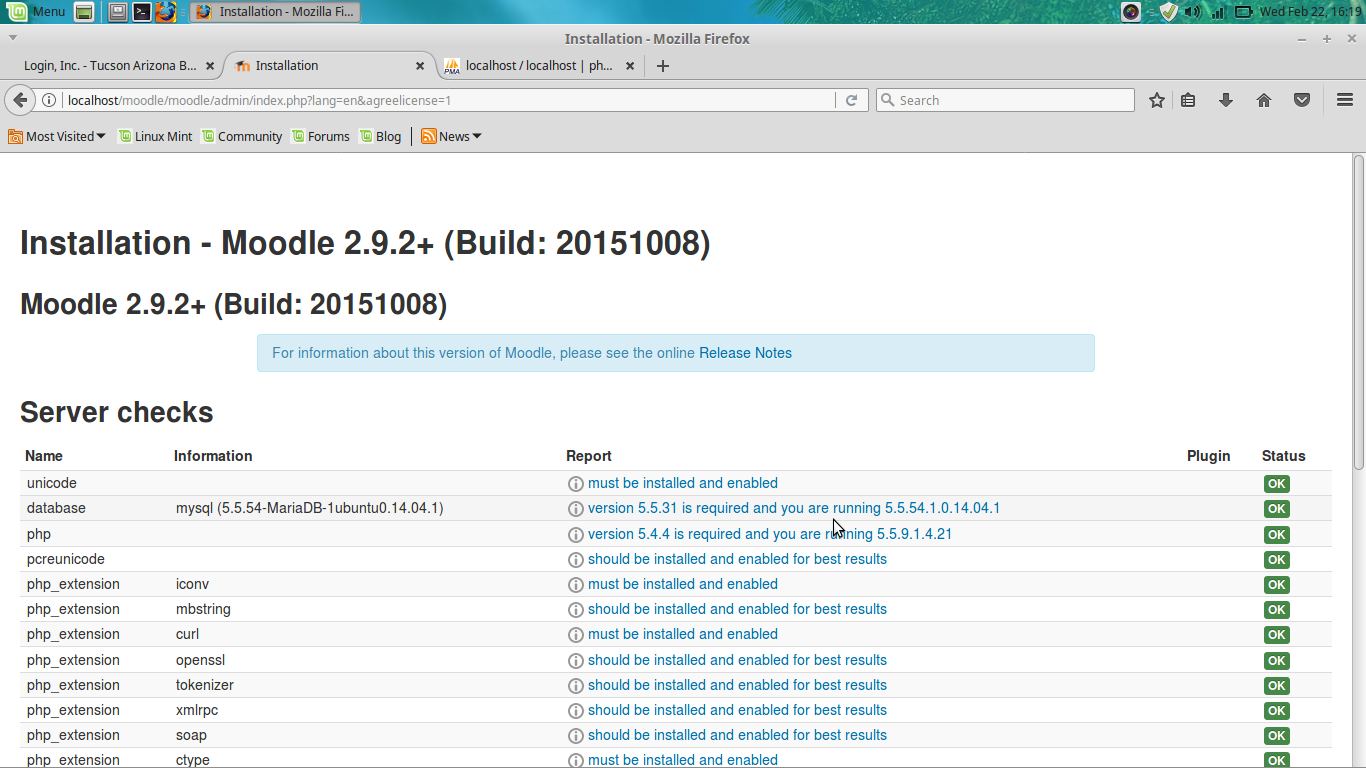Show the desktop via the taskbar icon
The image size is (1366, 768).
tap(118, 11)
